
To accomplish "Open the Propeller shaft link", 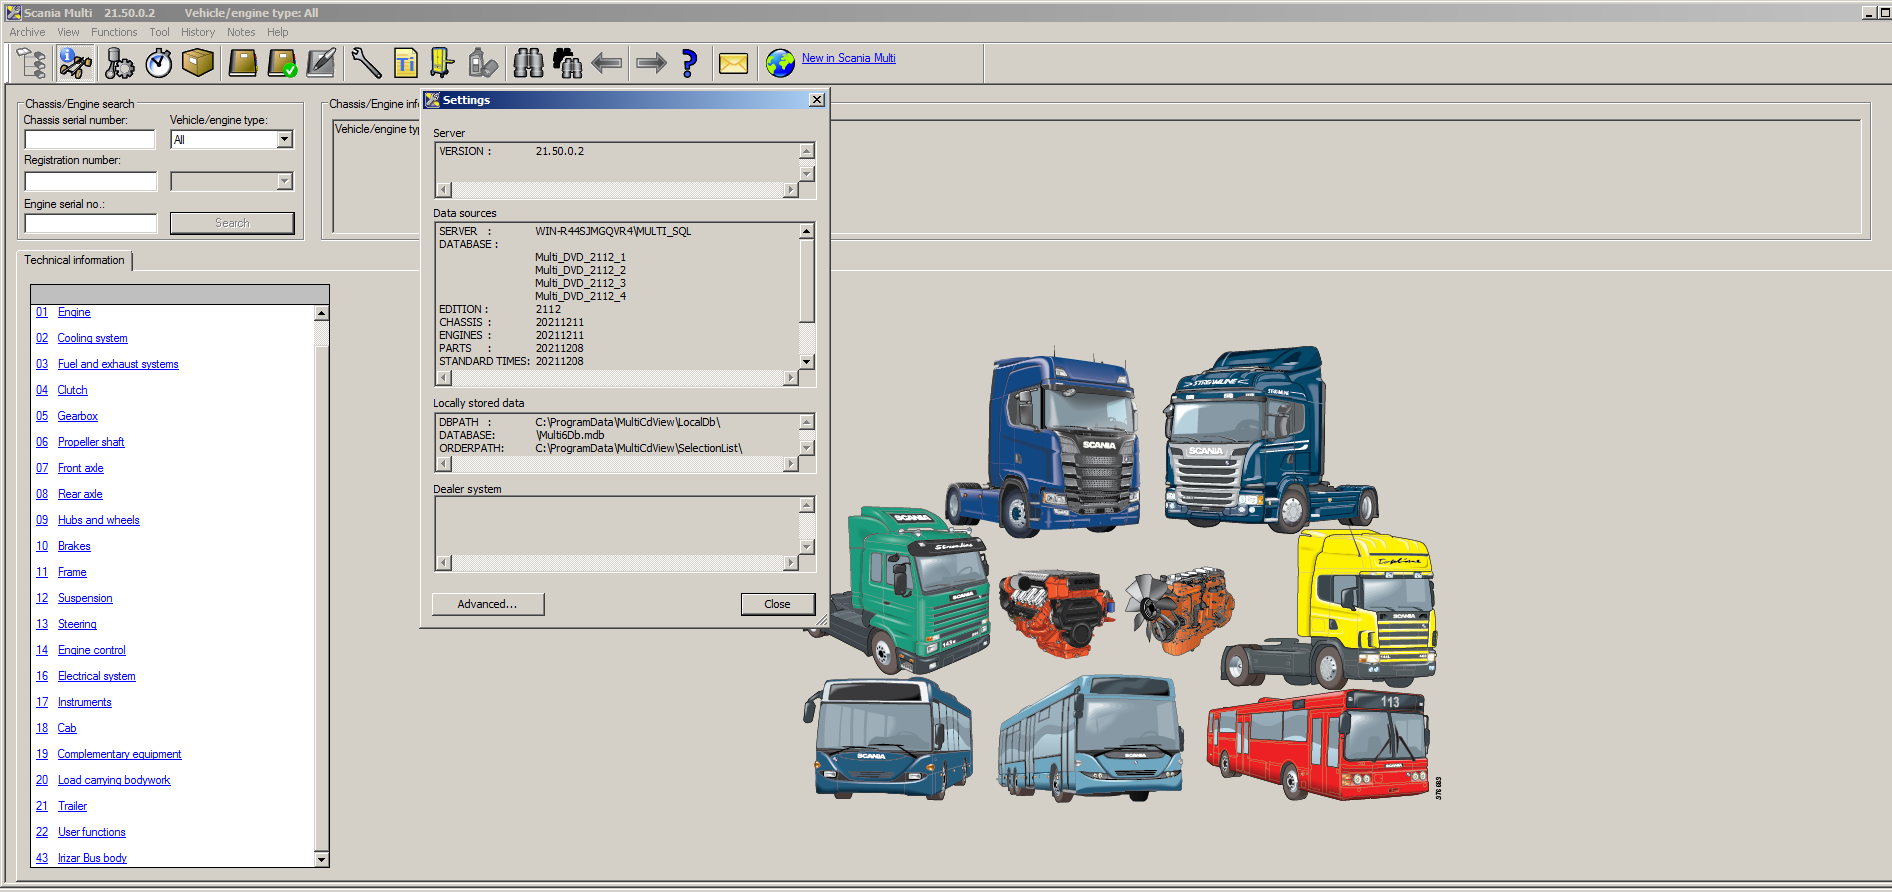I will (x=91, y=442).
